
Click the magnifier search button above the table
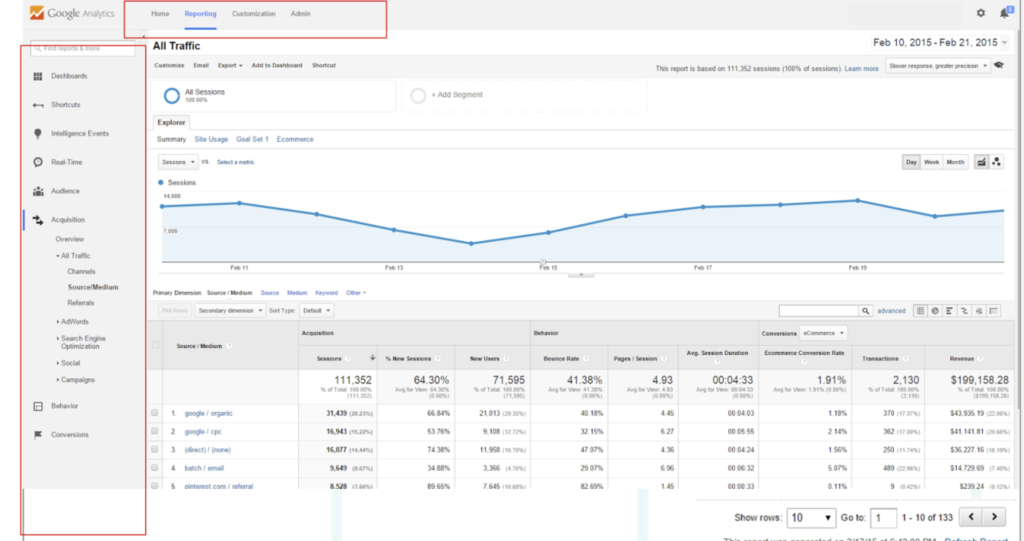[866, 311]
